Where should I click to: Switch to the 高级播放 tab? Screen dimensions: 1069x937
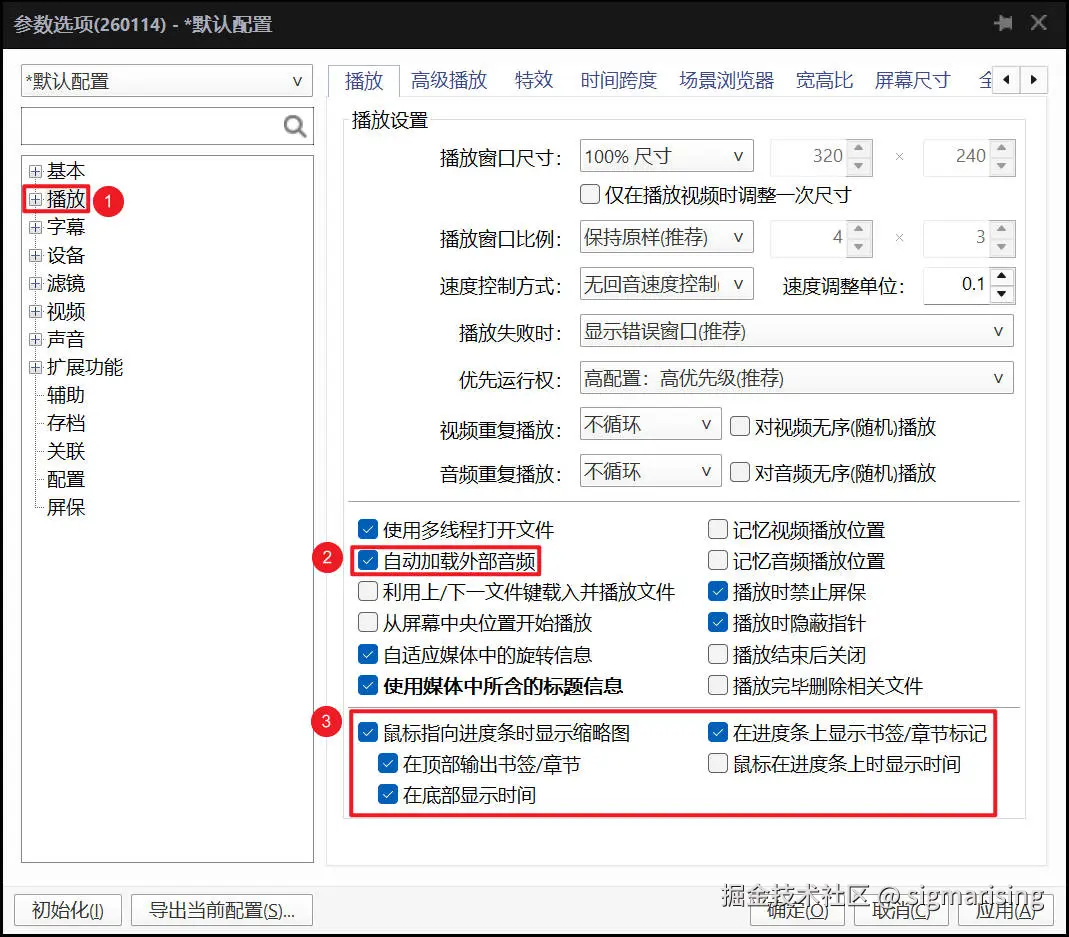coord(448,80)
